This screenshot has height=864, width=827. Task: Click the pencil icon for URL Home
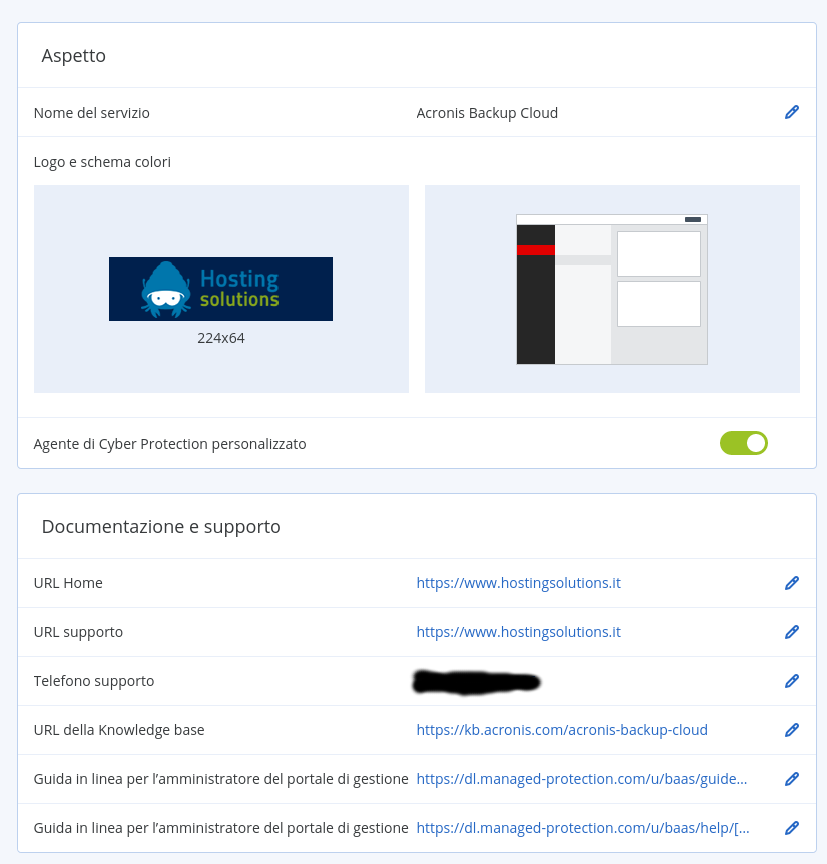click(792, 583)
